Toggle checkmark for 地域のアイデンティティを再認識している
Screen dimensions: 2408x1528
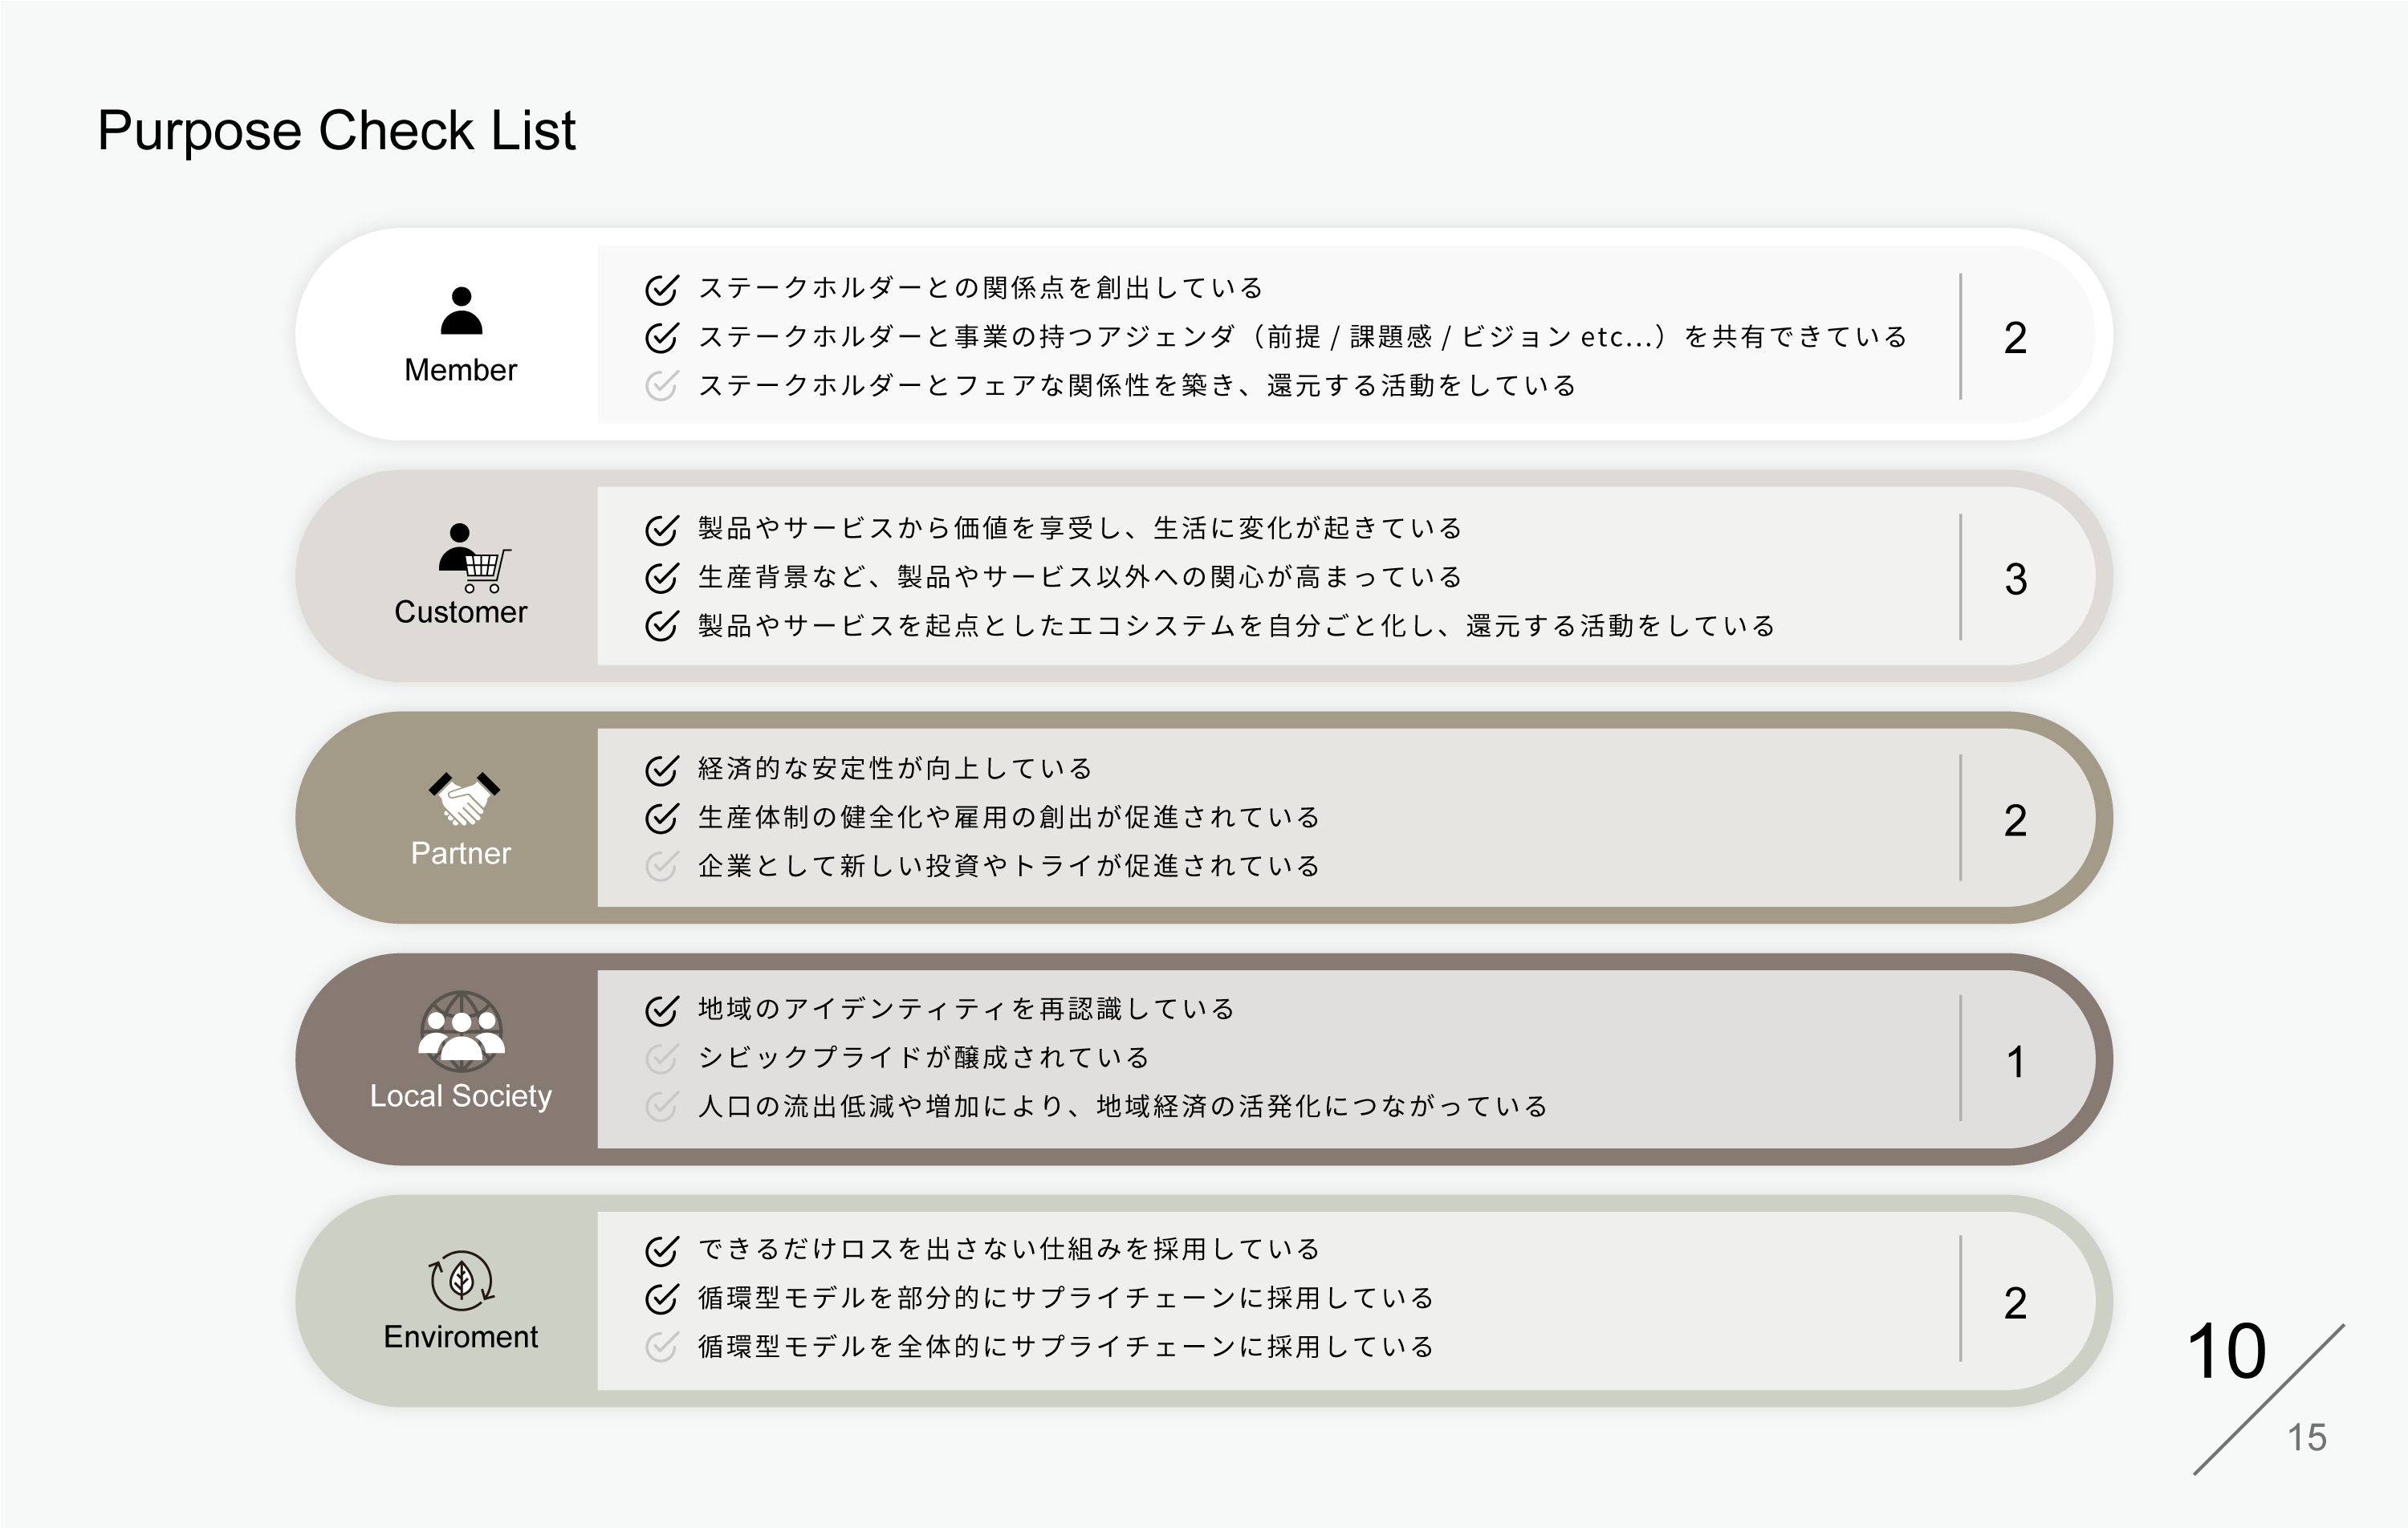click(x=661, y=1010)
